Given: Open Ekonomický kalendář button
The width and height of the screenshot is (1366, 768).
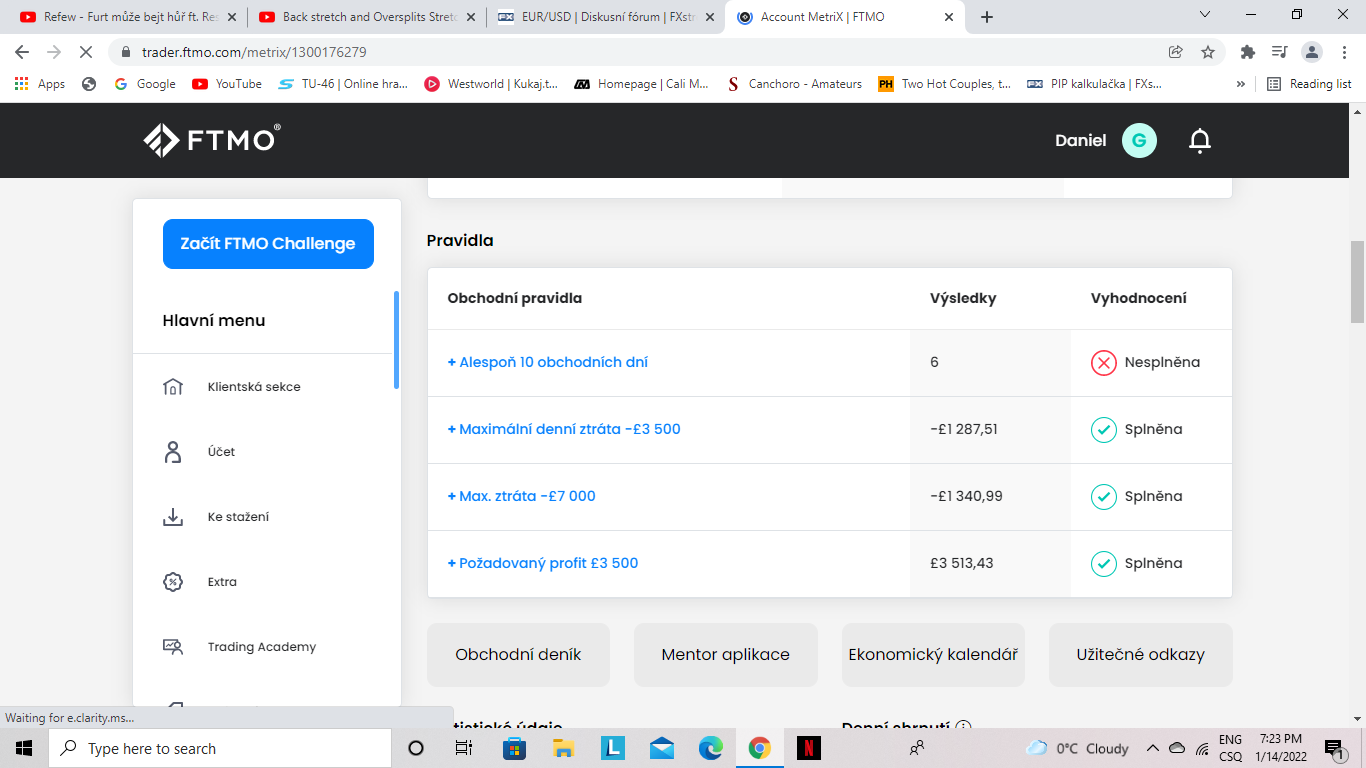Looking at the screenshot, I should click(x=933, y=655).
